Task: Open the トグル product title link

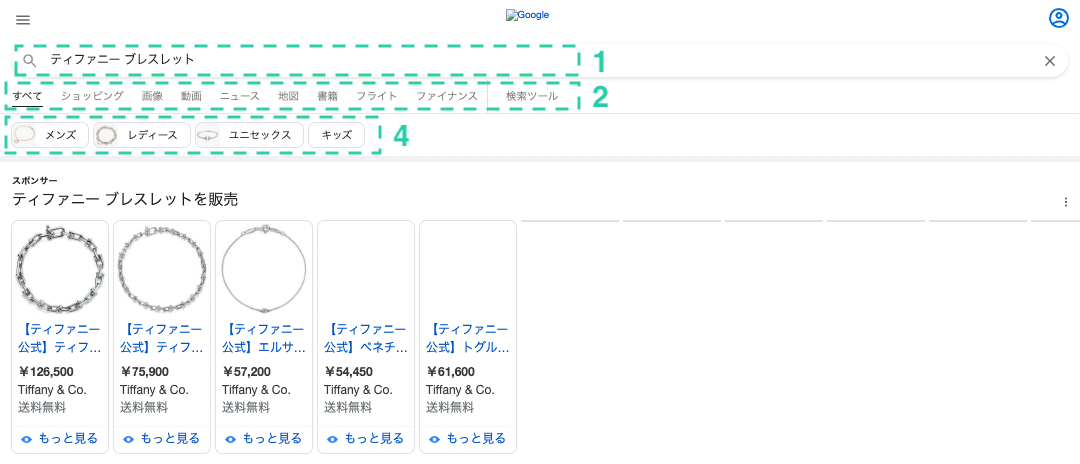Action: (468, 338)
